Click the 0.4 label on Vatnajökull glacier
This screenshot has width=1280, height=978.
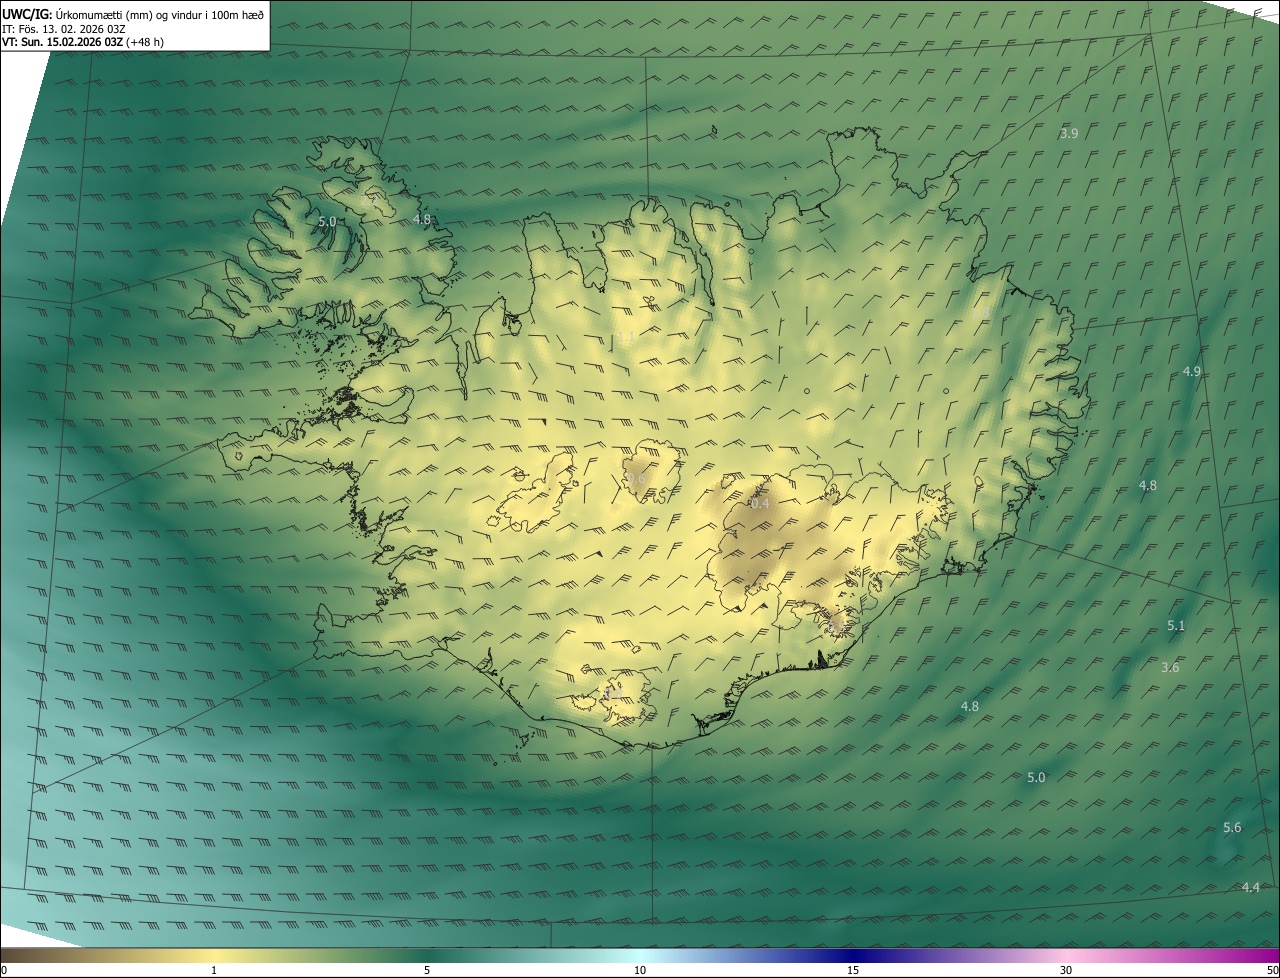point(760,503)
